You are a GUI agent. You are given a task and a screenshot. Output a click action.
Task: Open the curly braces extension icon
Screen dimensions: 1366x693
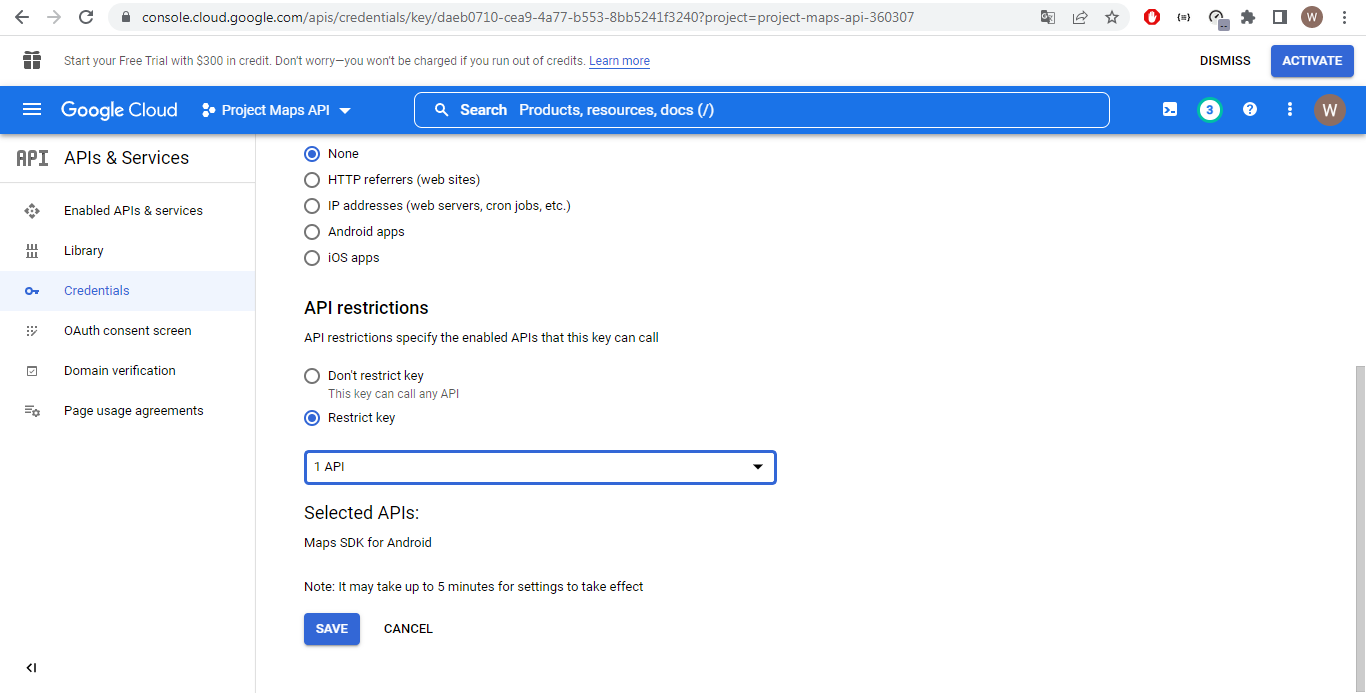coord(1184,17)
